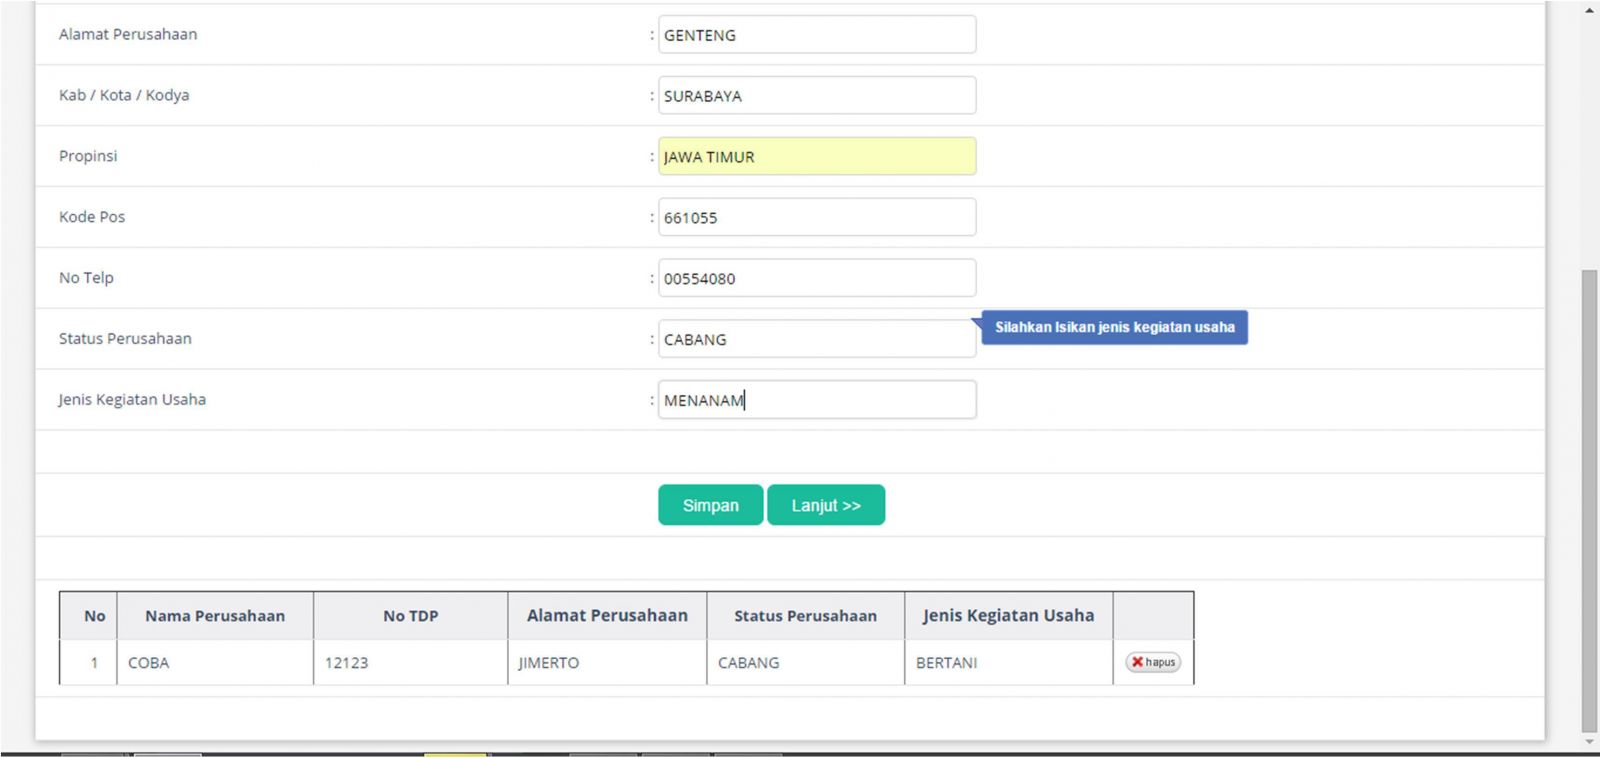Screen dimensions: 1600x757
Task: Click the scrollbar down arrow
Action: click(1590, 742)
